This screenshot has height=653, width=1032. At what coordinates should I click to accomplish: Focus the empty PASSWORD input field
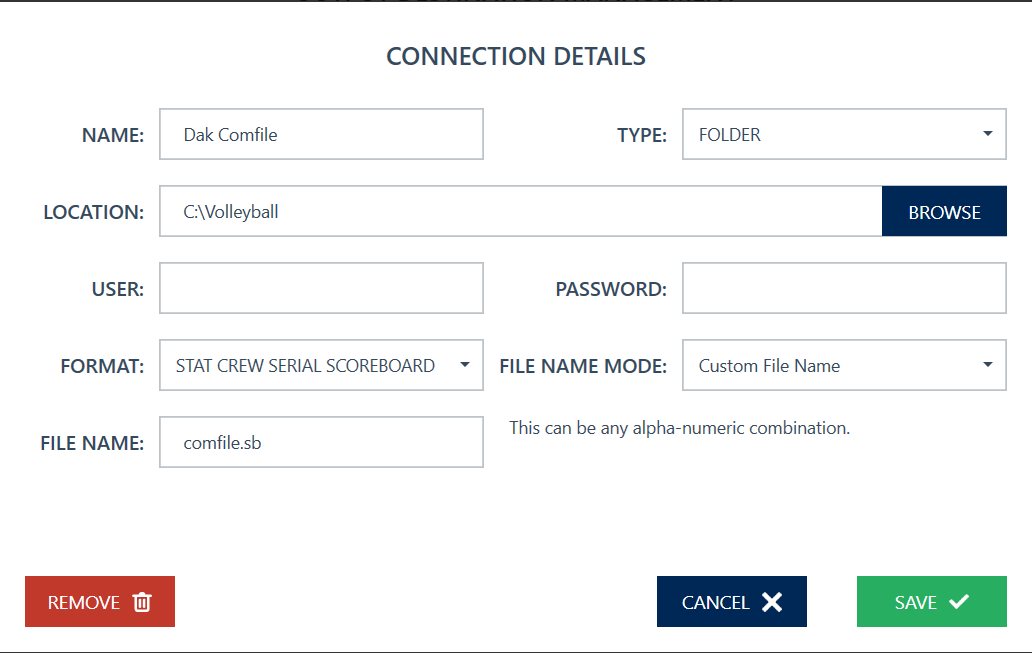pos(844,289)
